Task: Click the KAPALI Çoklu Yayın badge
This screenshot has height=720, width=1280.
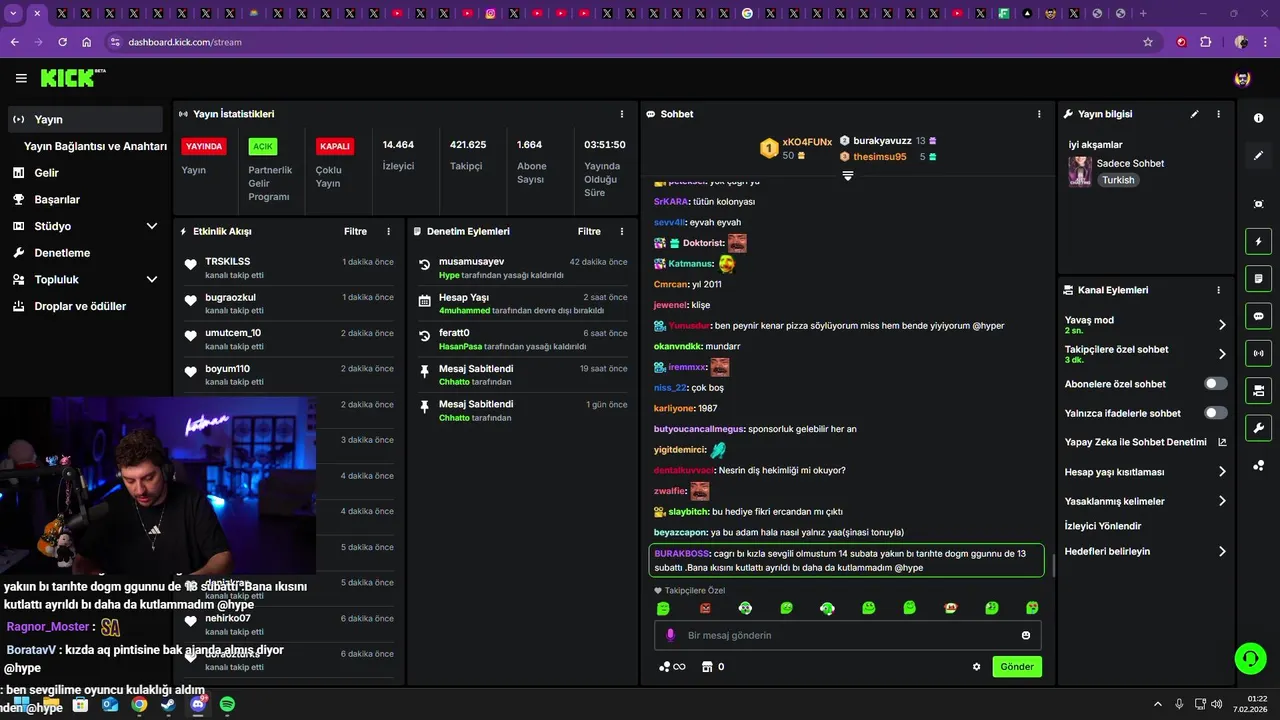Action: (x=334, y=146)
